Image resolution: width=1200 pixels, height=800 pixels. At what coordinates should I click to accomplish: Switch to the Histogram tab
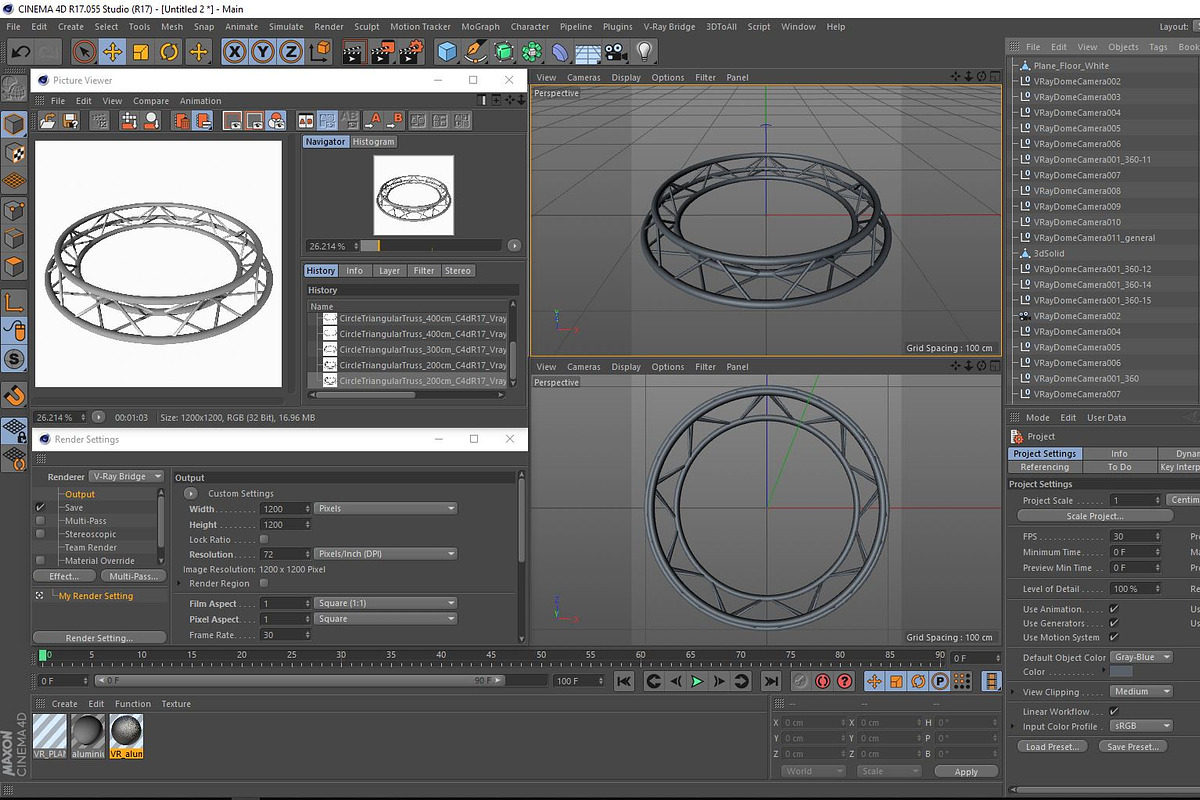[x=373, y=142]
